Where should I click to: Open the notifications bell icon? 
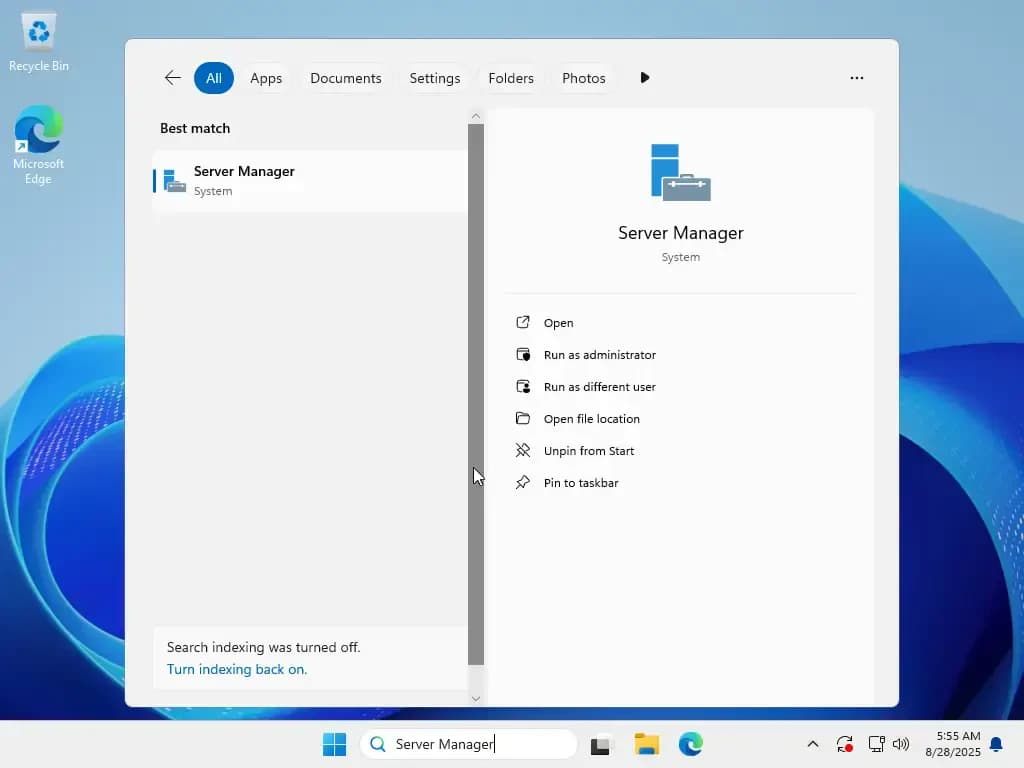(997, 744)
